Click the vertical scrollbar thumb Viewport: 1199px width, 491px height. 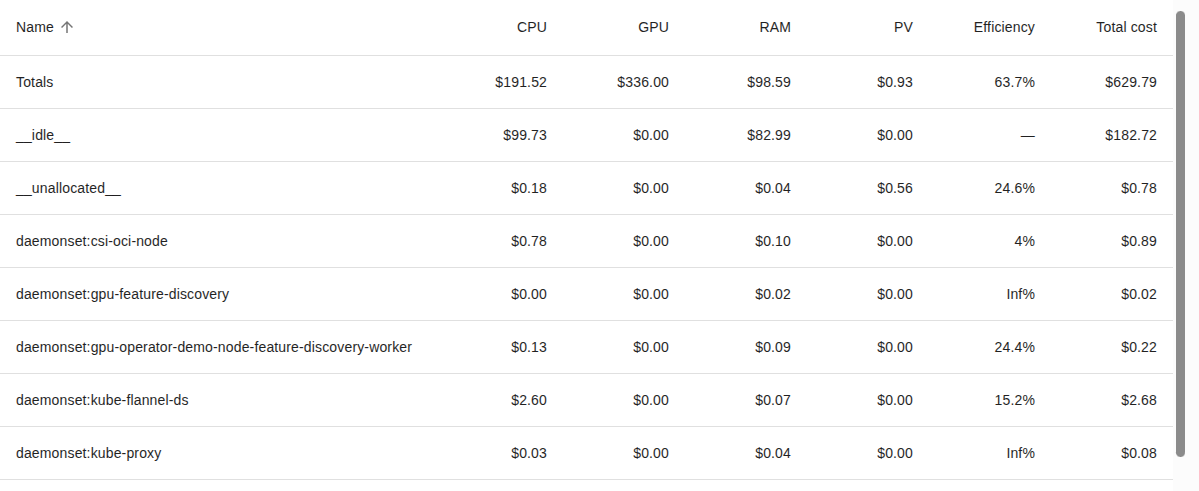tap(1183, 235)
